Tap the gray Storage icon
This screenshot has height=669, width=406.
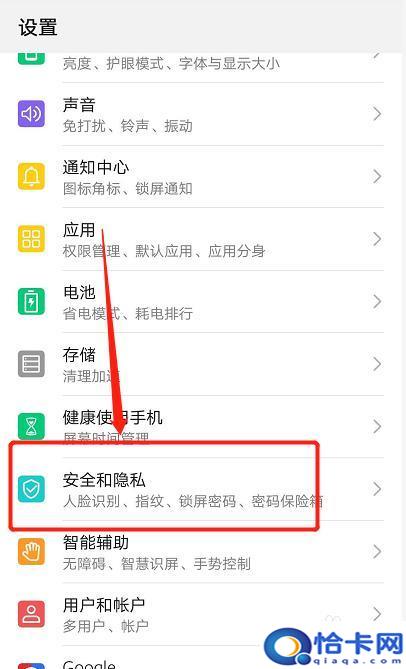31,364
